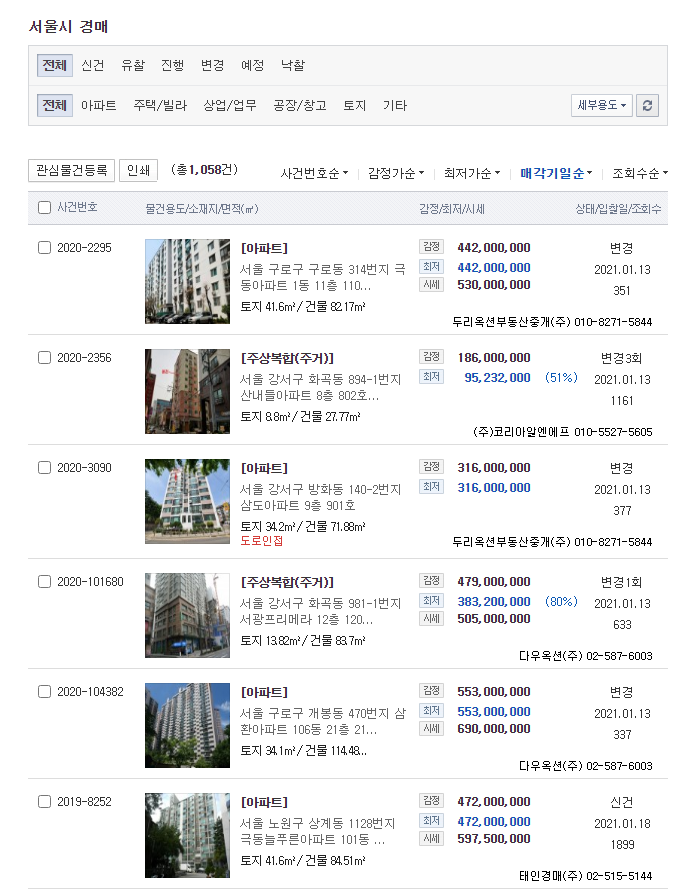Open case number 2020-2356

pos(84,358)
